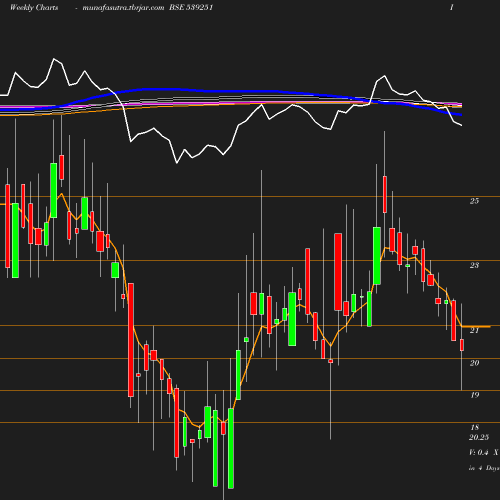Image resolution: width=500 pixels, height=500 pixels.
Task: Click the 'BSE 539251' symbol label
Action: (191, 8)
